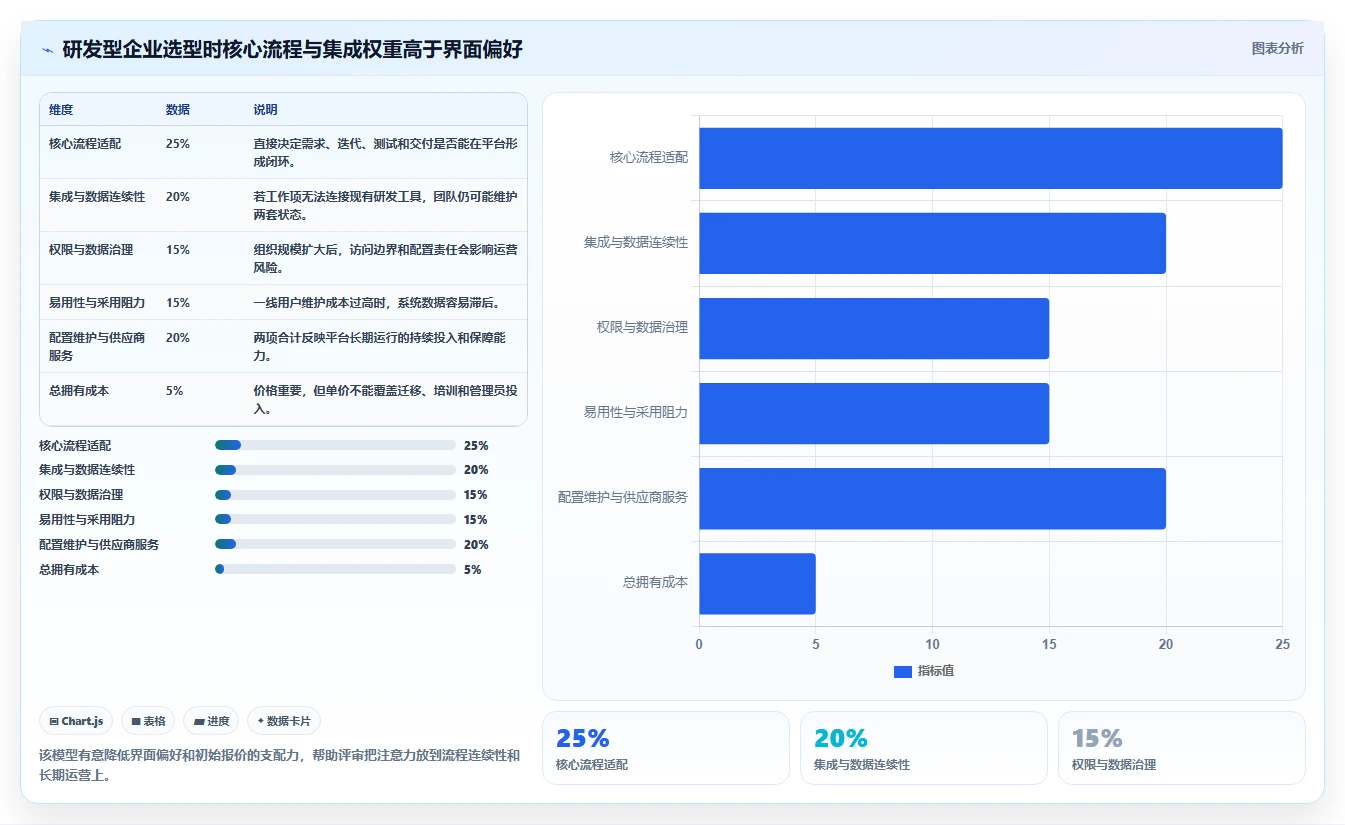Click the chart title heading text
Viewport: 1345px width, 825px height.
point(292,49)
